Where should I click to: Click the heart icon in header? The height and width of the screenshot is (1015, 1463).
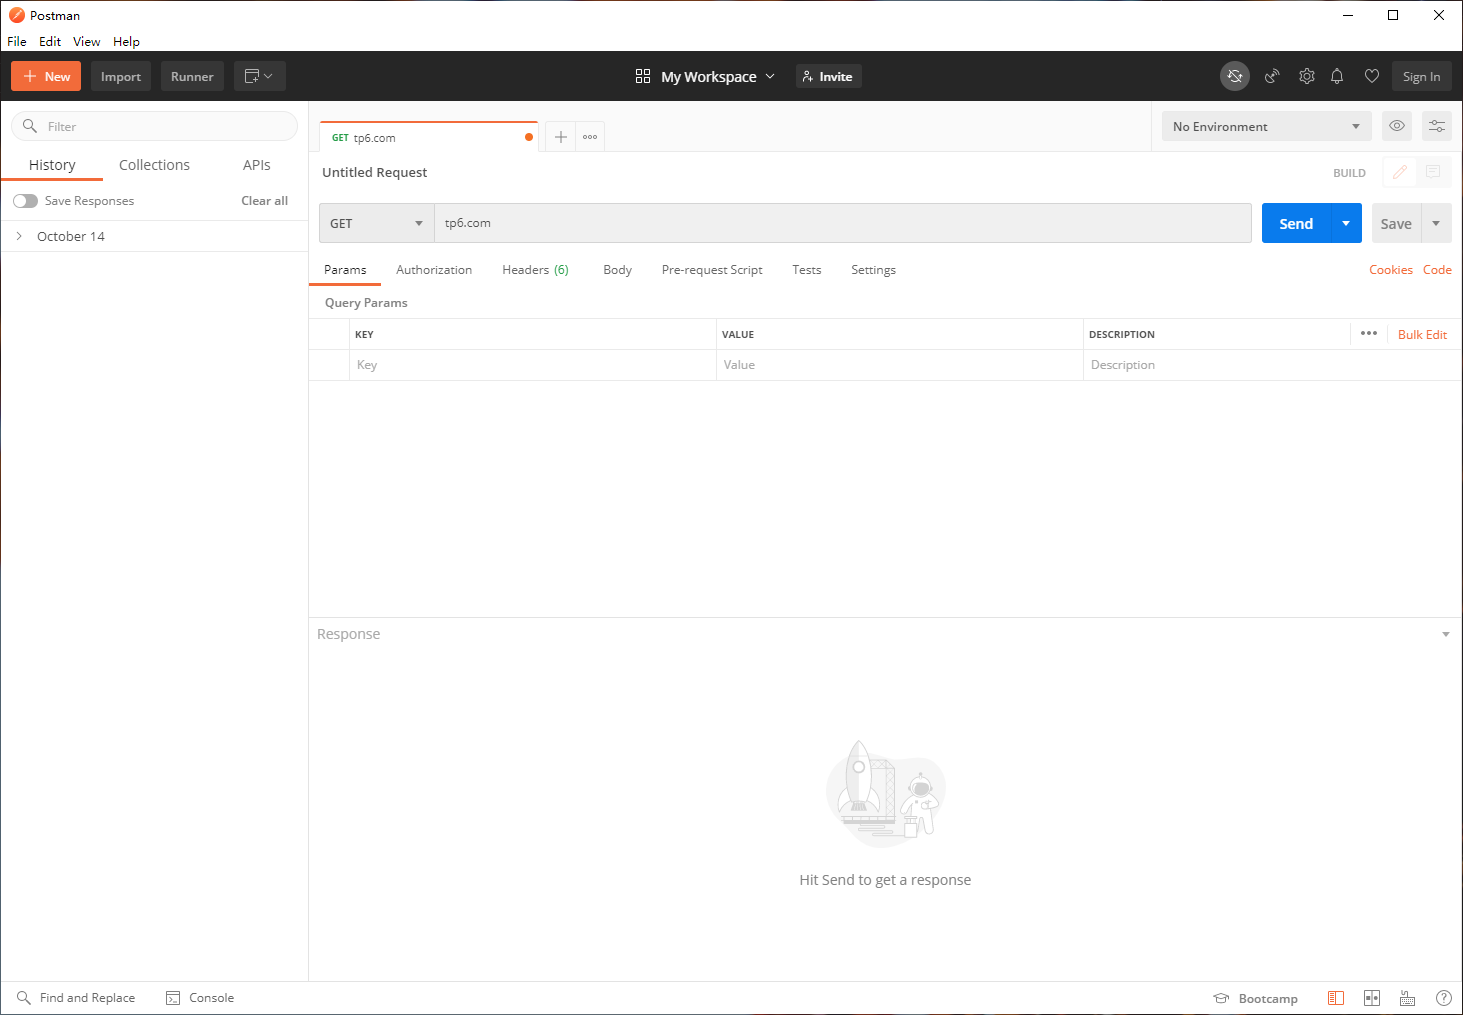click(x=1372, y=76)
